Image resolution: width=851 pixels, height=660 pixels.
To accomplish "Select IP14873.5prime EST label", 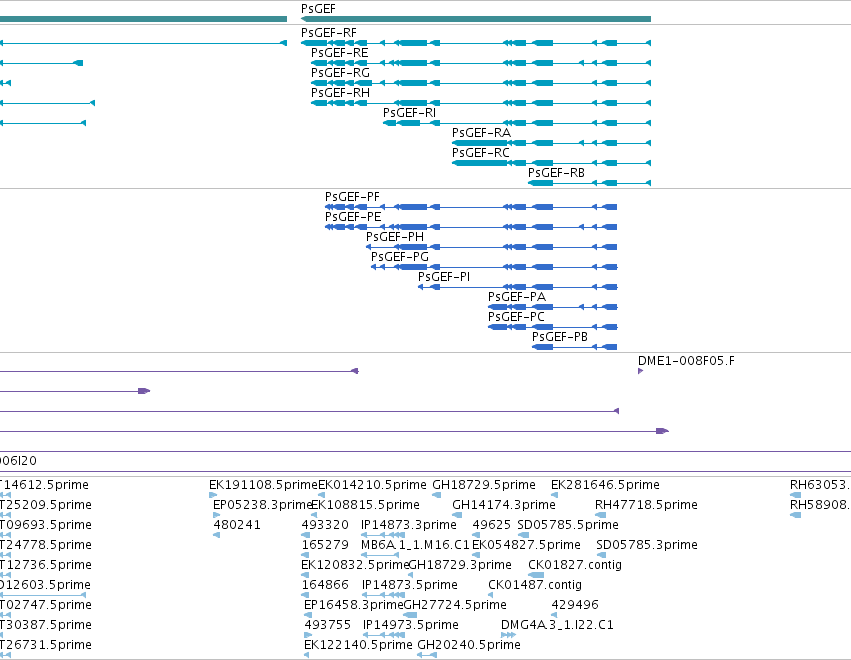I will [410, 585].
